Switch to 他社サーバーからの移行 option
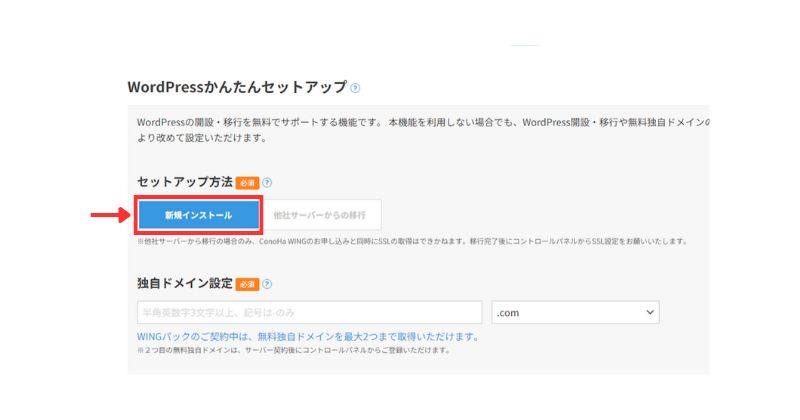The width and height of the screenshot is (800, 420). click(x=320, y=215)
